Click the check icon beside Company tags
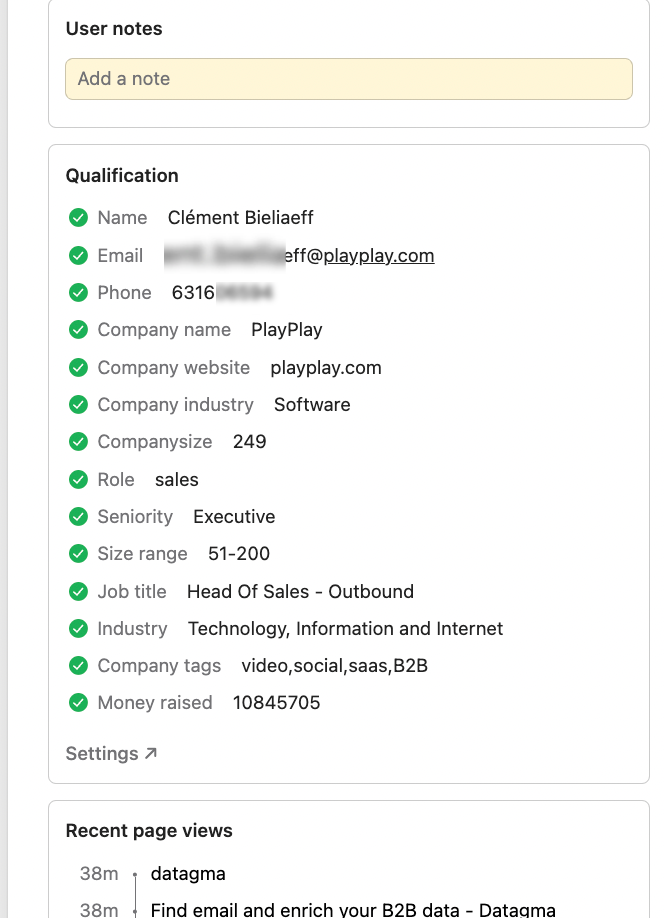 [79, 665]
